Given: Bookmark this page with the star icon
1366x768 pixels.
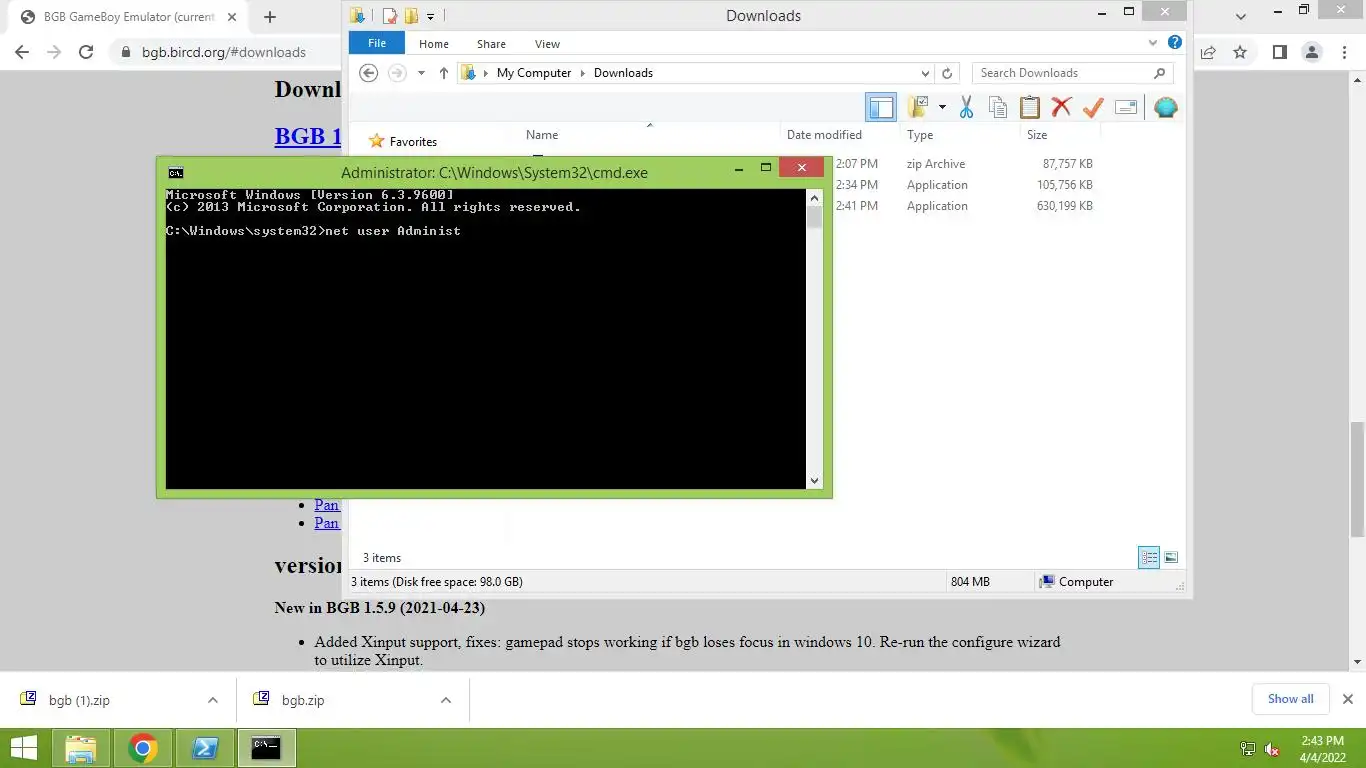Looking at the screenshot, I should click(x=1240, y=52).
